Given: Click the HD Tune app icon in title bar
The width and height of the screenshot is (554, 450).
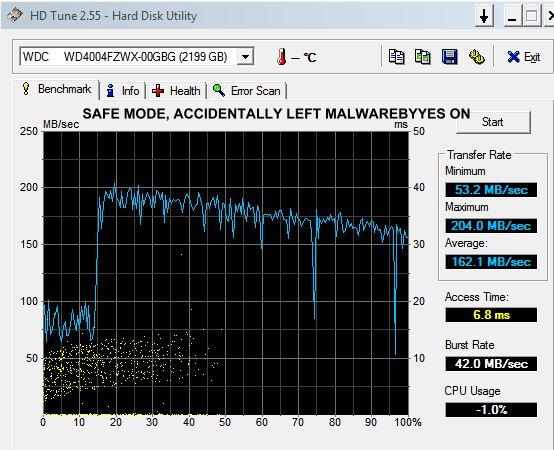Looking at the screenshot, I should click(x=15, y=15).
